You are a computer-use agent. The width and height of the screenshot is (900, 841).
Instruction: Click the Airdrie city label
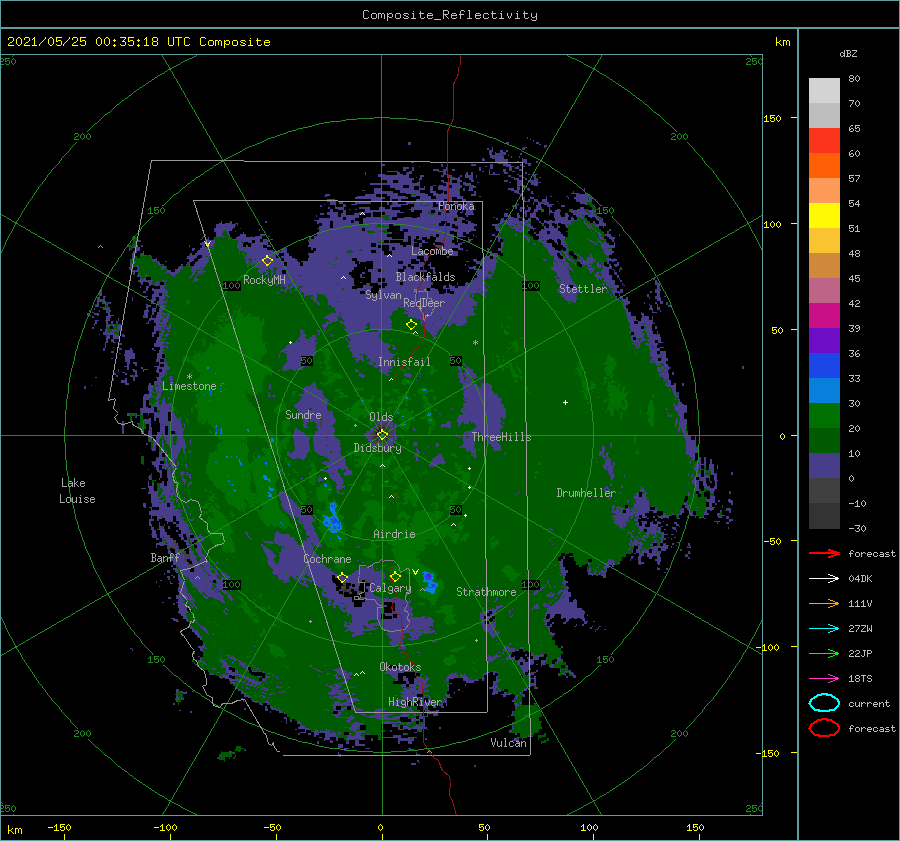[x=394, y=534]
